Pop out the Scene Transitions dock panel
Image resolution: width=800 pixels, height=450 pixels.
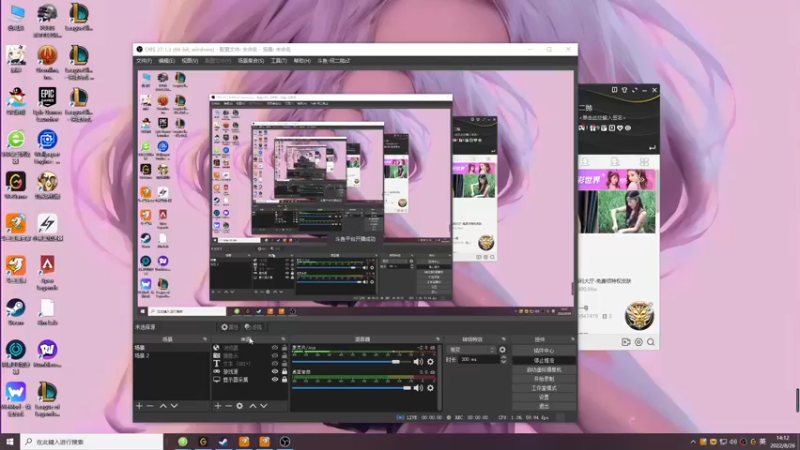coord(504,339)
